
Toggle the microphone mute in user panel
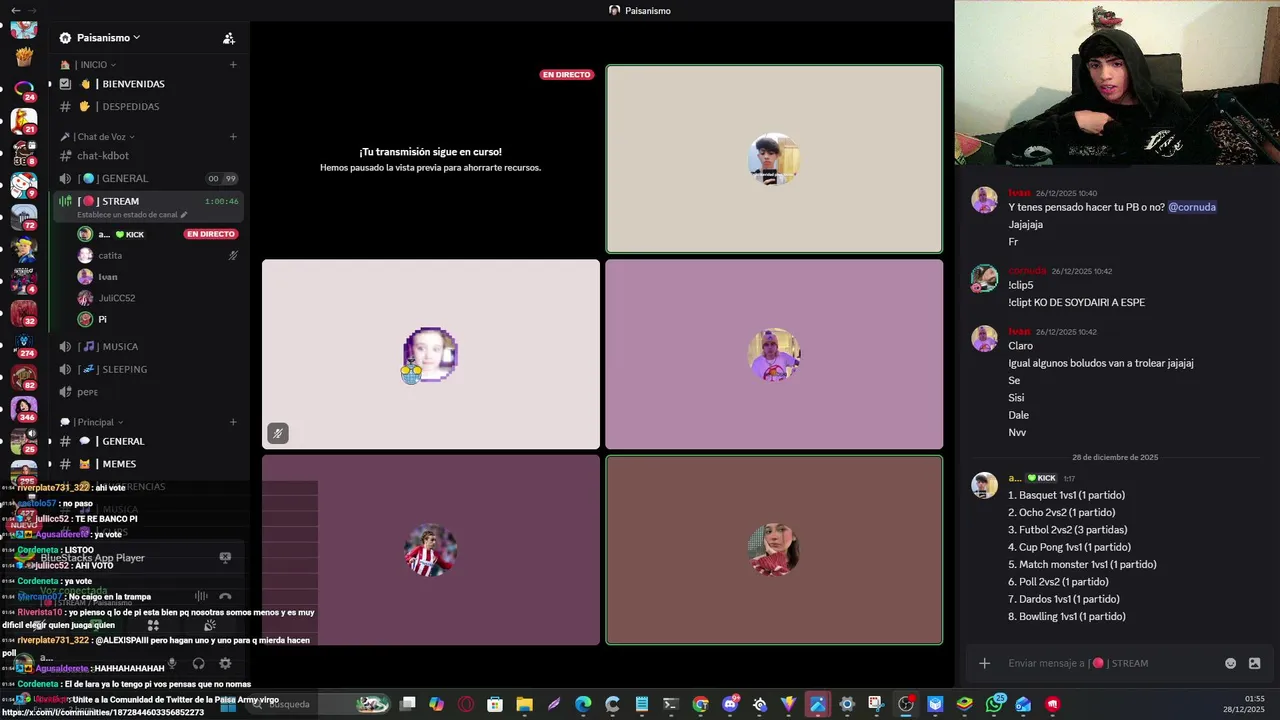click(x=172, y=663)
